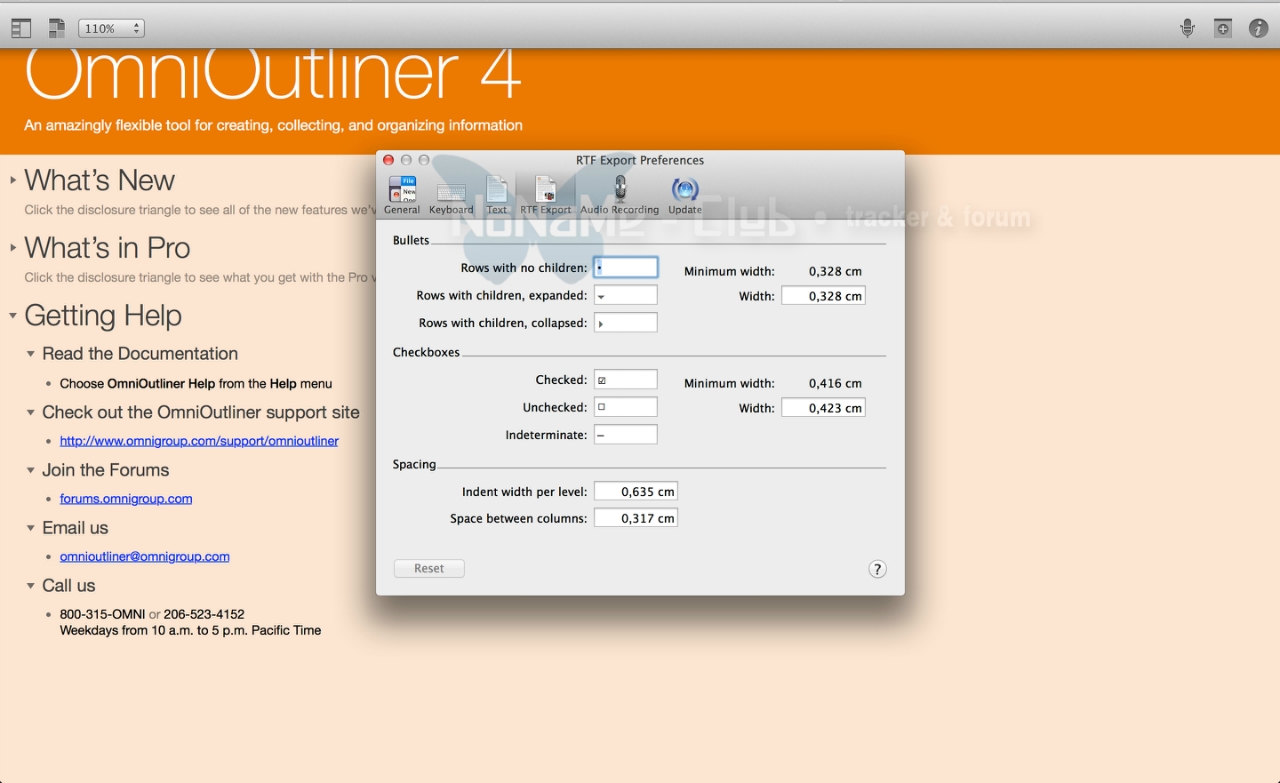Open the forums.omnigroup.com link

click(x=126, y=499)
